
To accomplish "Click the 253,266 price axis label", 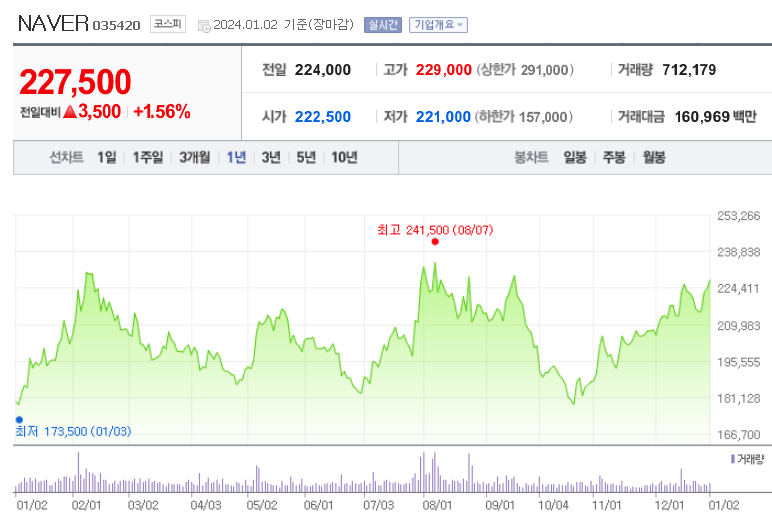I will [739, 216].
